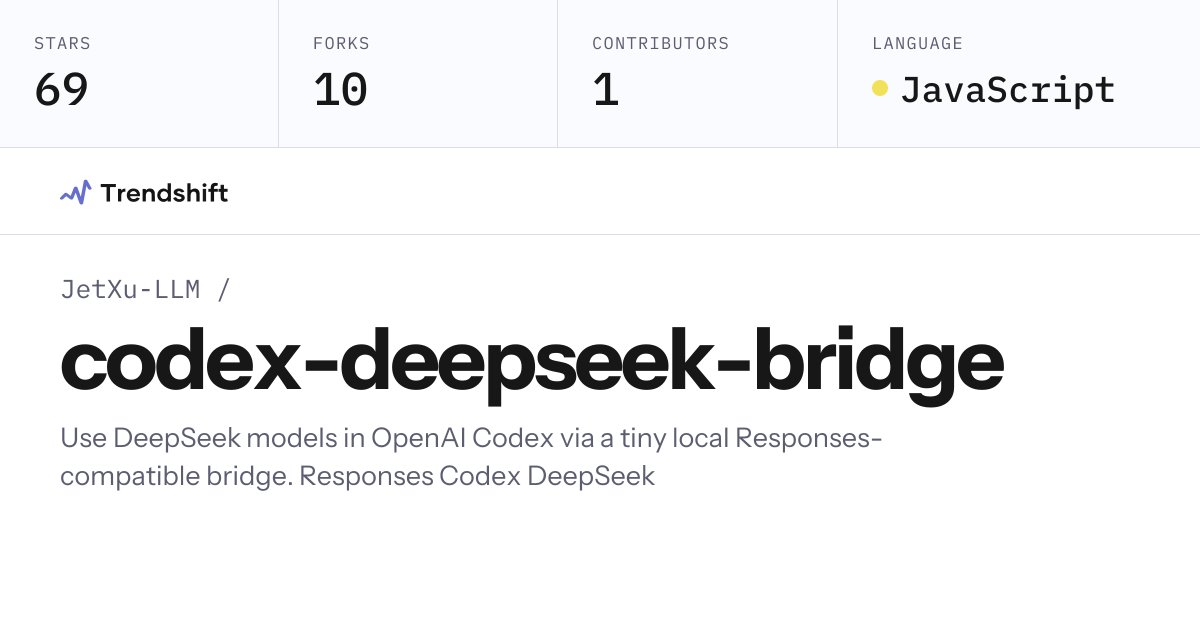Click the text 'compatible bridge. Responses Codex DeepSeek'

click(x=357, y=476)
